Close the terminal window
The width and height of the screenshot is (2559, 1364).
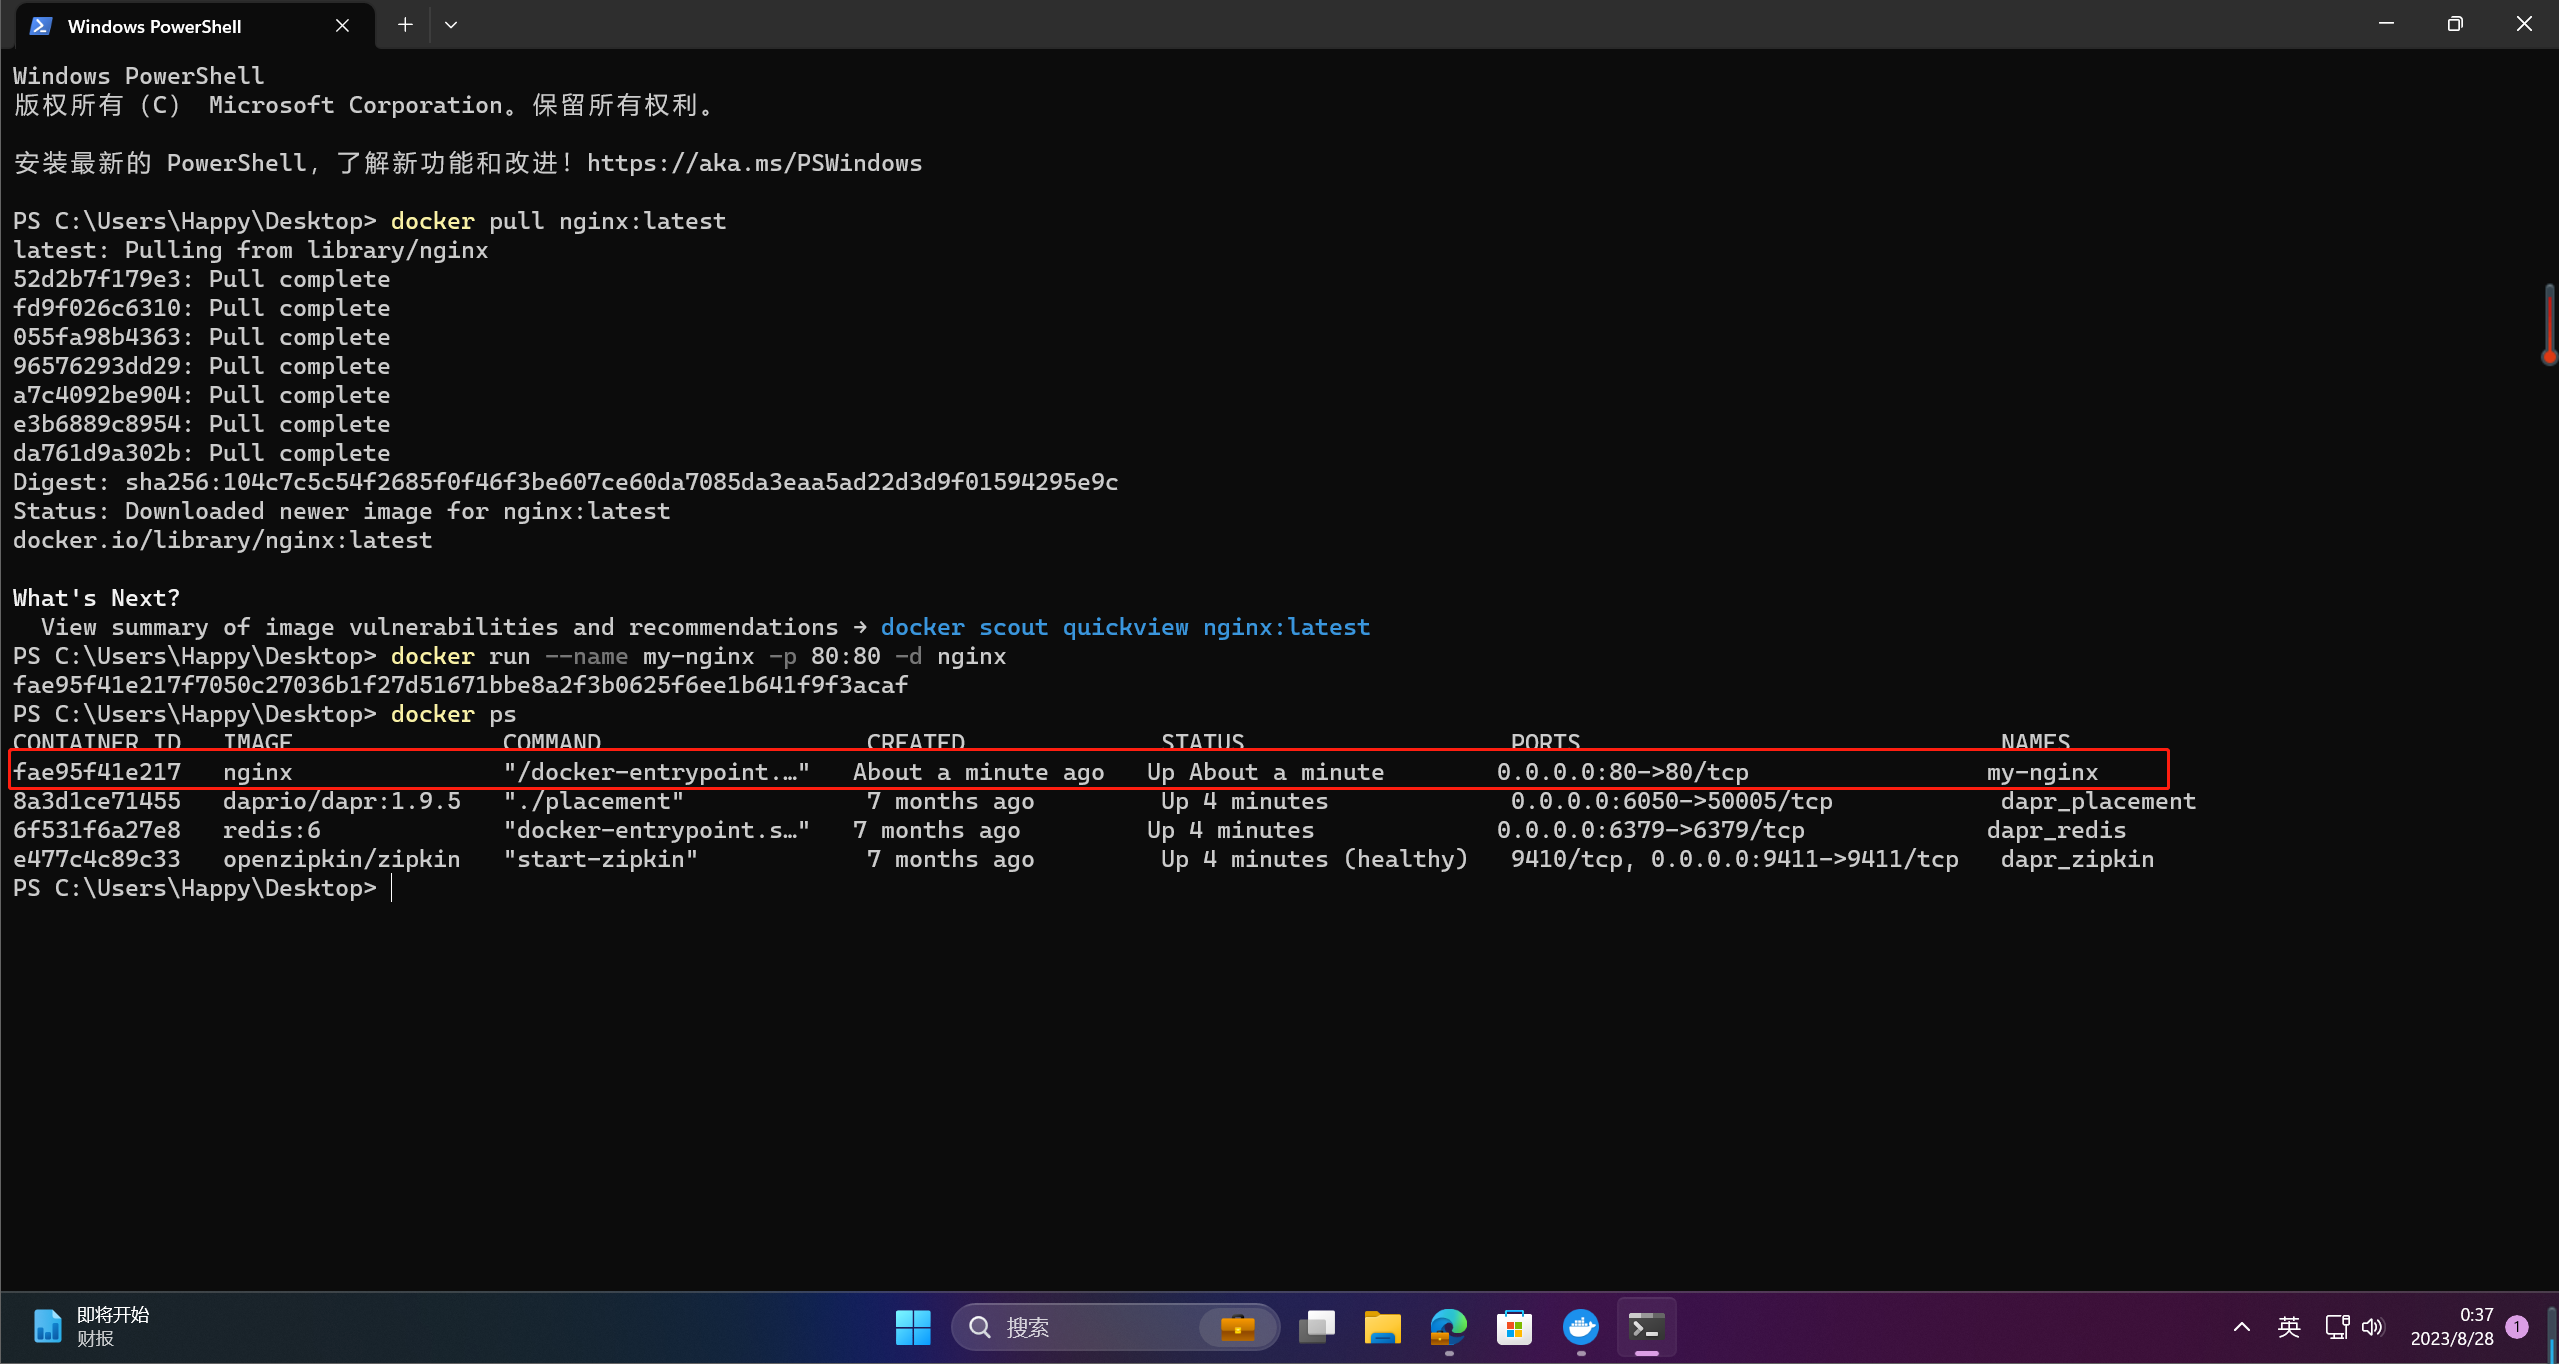(x=2524, y=24)
